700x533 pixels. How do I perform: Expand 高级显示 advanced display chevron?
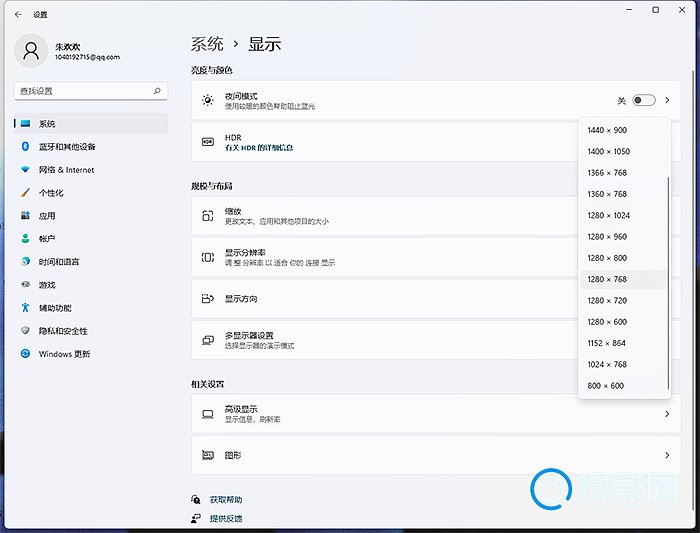tap(667, 413)
